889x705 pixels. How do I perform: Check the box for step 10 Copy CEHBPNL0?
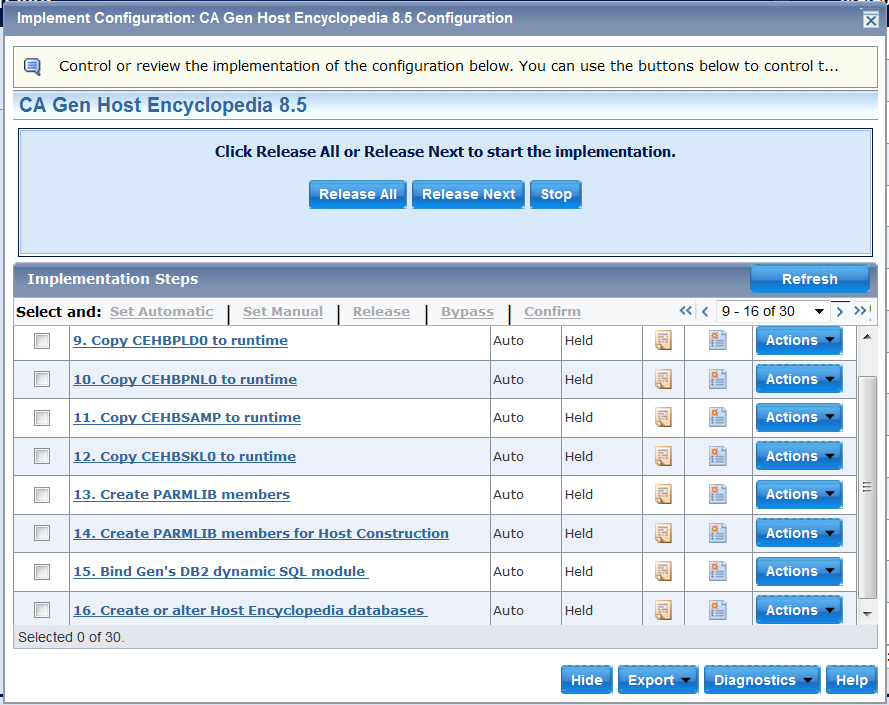tap(42, 379)
